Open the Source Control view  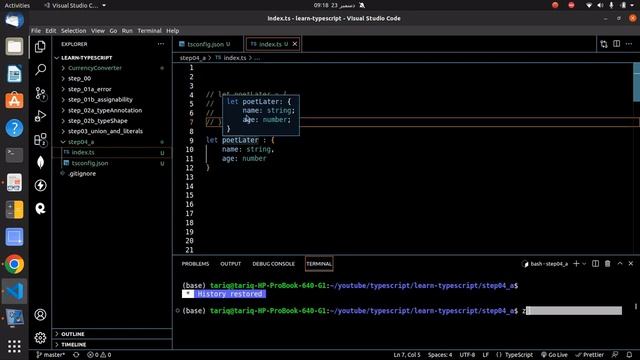pyautogui.click(x=40, y=93)
